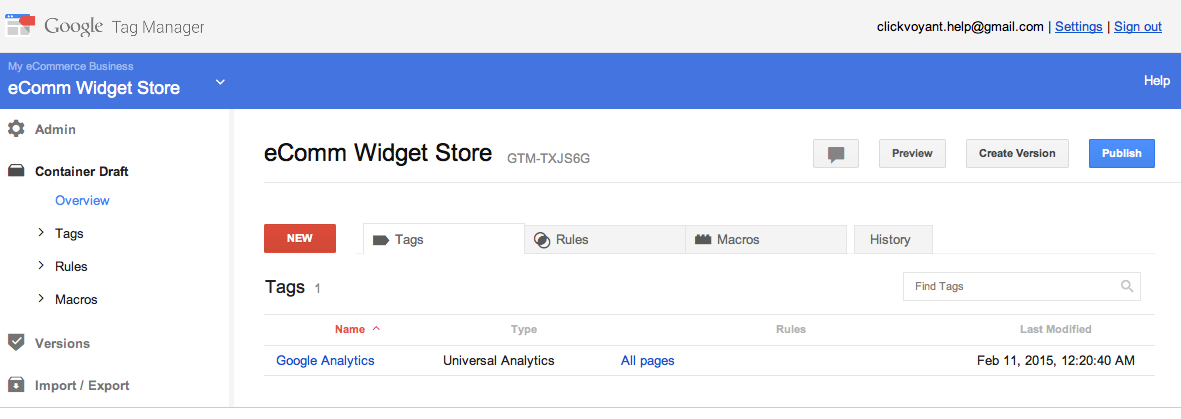The image size is (1181, 419).
Task: Open notes with the speech bubble button
Action: (x=836, y=154)
